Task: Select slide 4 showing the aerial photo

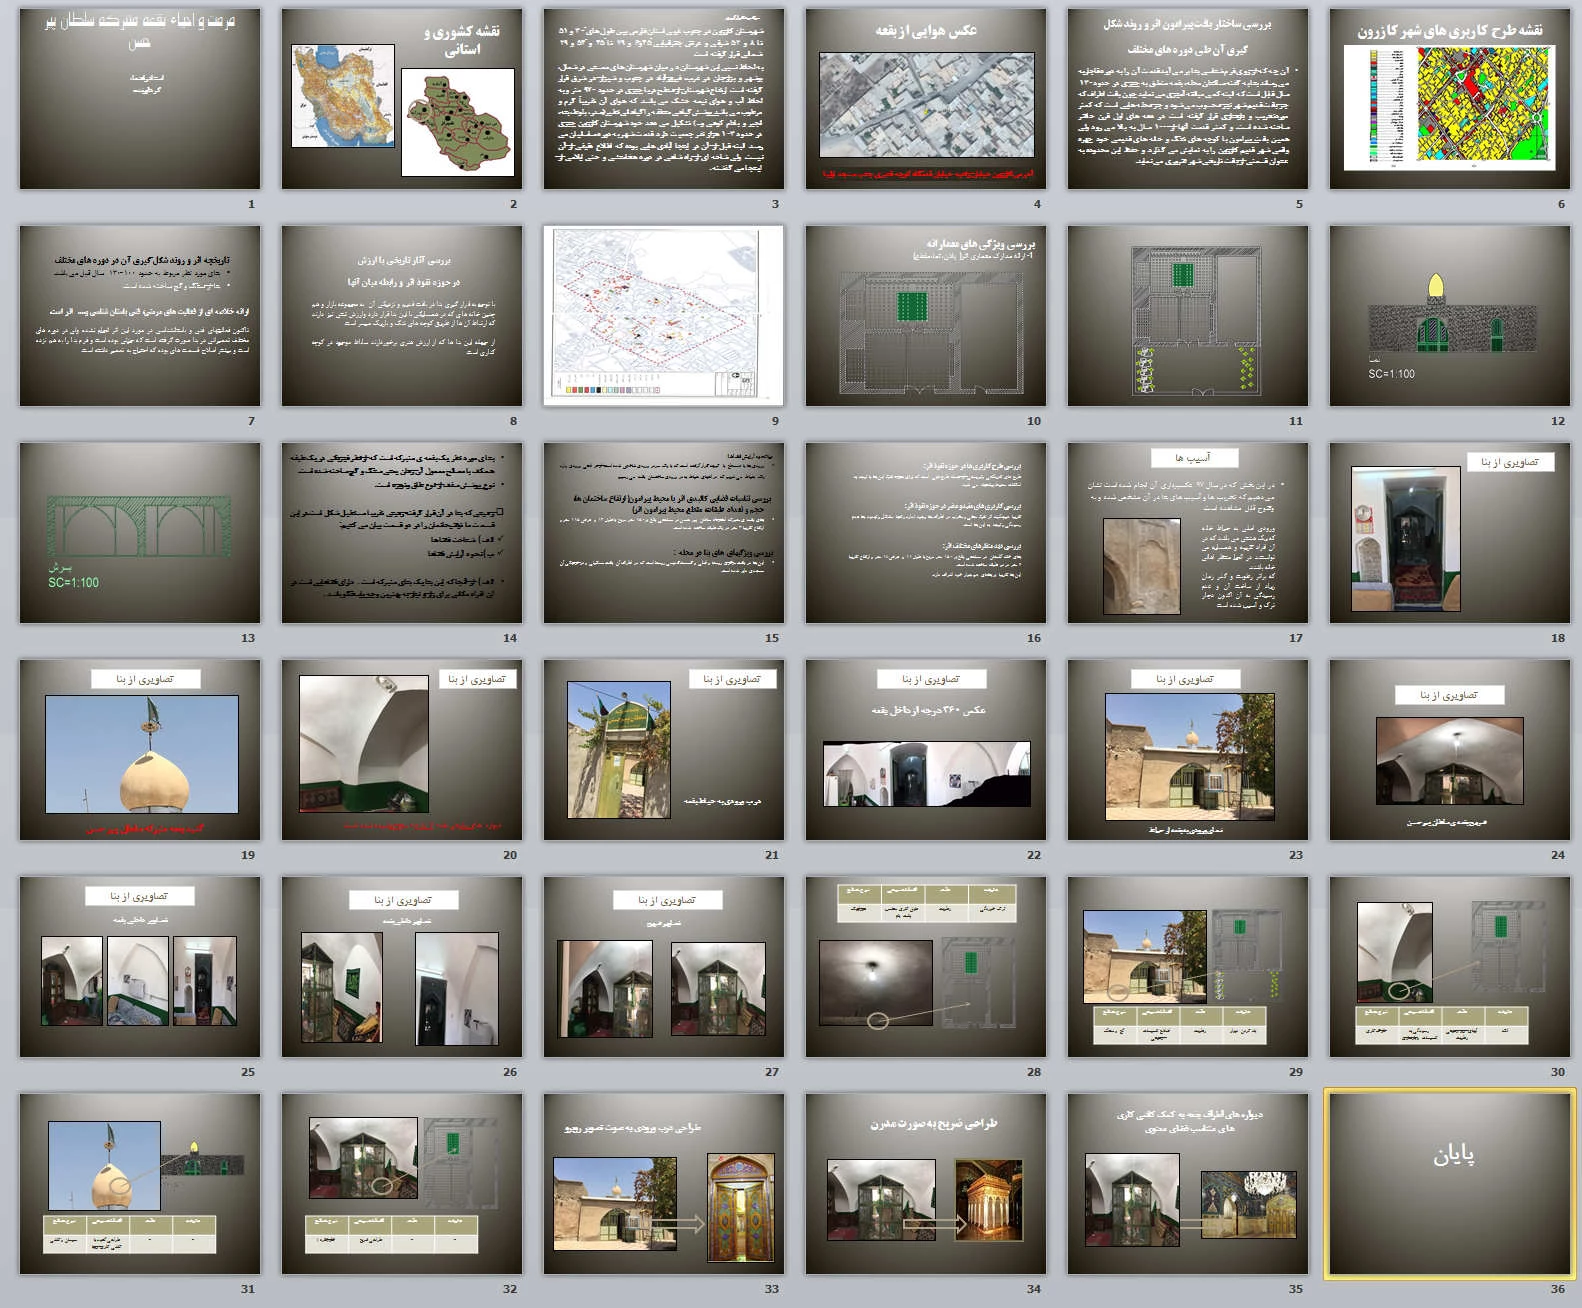Action: [x=926, y=99]
